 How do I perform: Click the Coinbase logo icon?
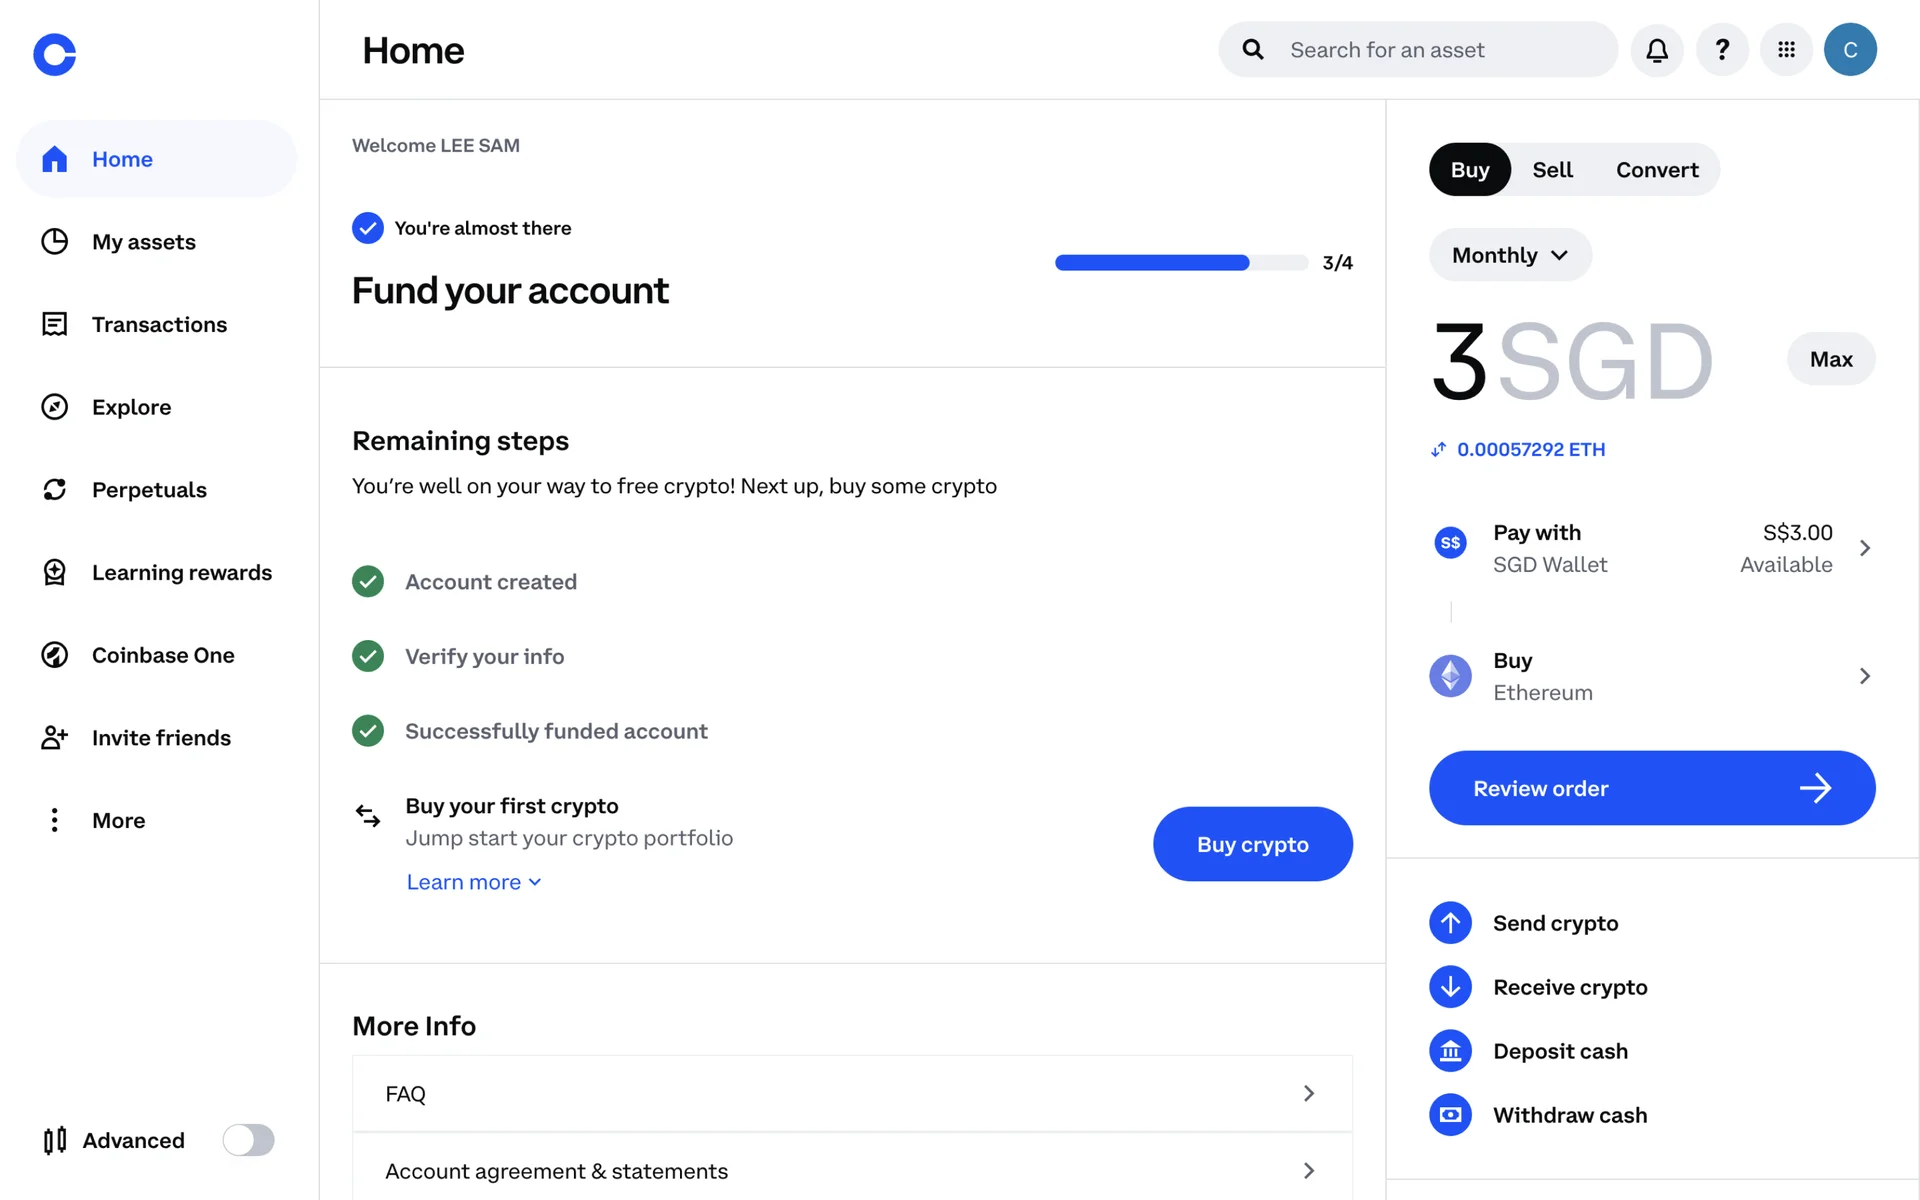55,54
